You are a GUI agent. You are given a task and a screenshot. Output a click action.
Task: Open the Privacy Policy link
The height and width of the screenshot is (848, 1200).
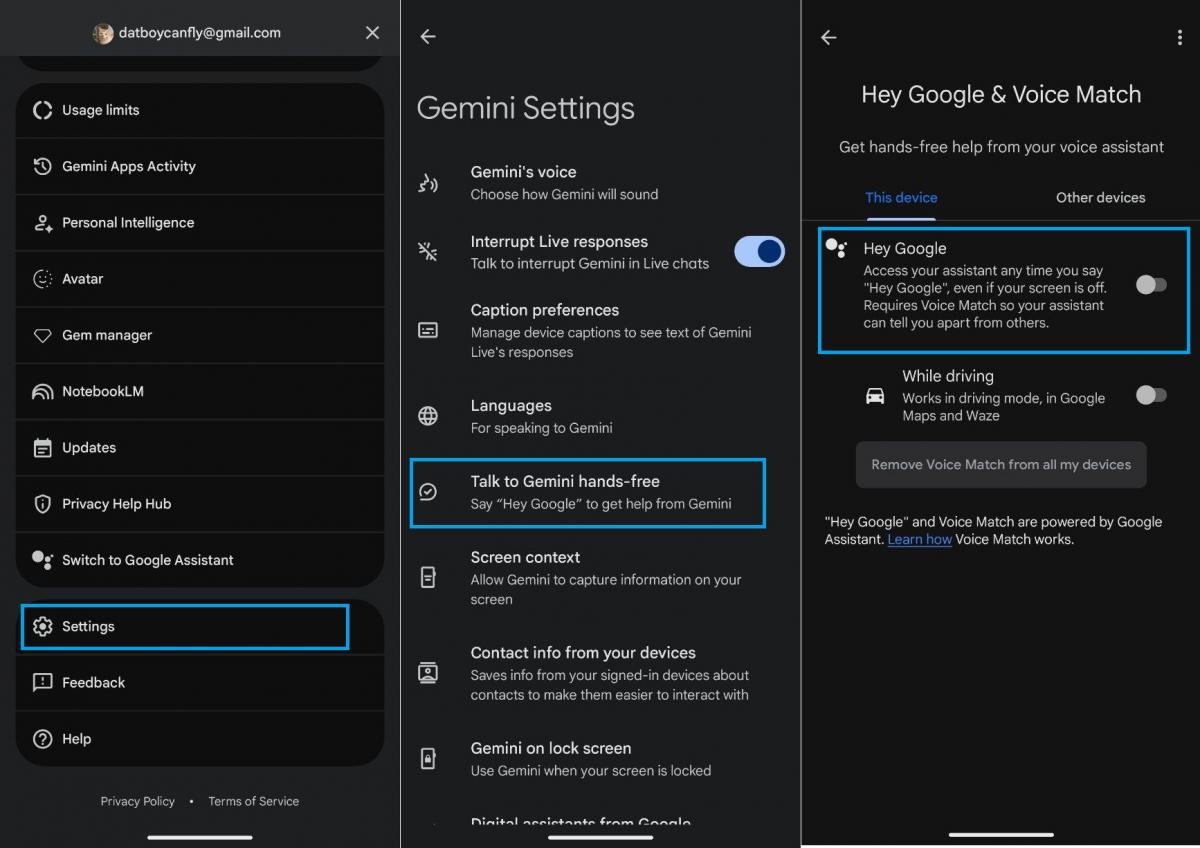[x=137, y=801]
